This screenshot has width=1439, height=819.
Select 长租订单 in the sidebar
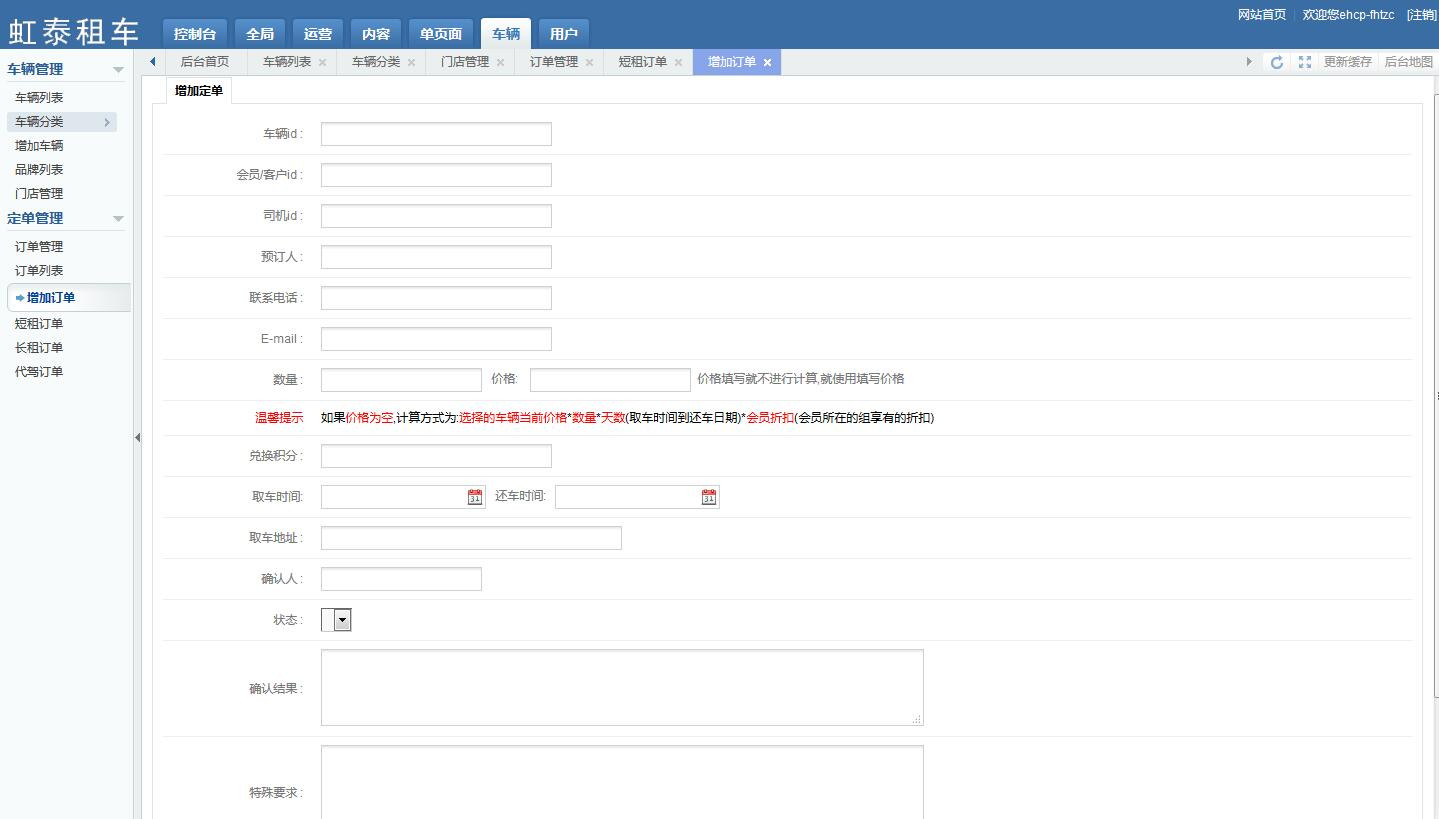tap(39, 348)
